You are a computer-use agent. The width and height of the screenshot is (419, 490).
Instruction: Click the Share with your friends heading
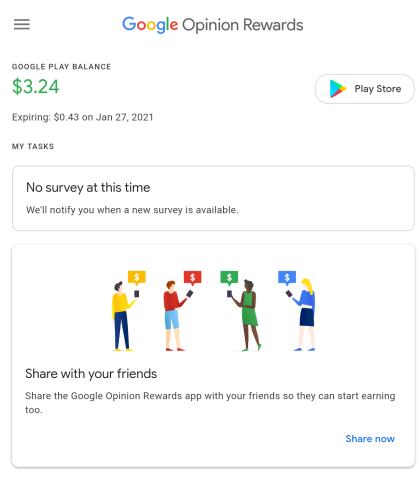[91, 374]
